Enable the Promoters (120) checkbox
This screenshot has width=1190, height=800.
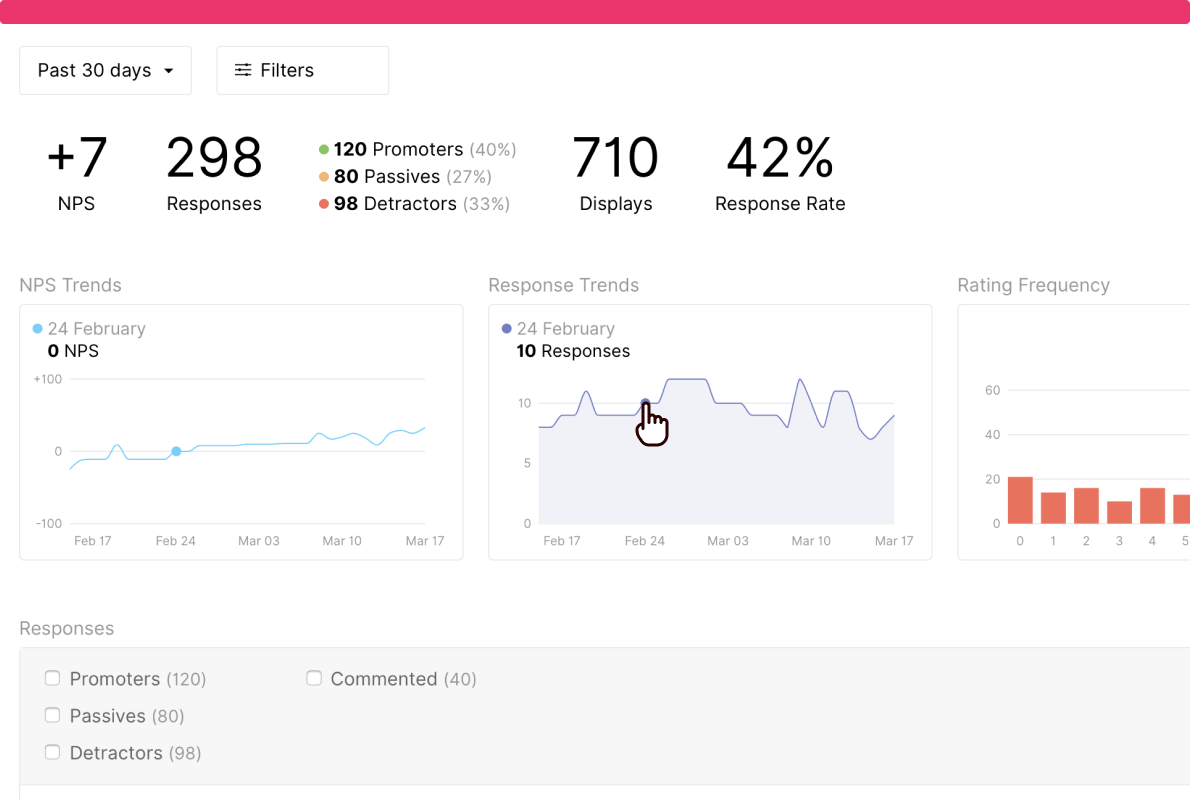coord(52,678)
